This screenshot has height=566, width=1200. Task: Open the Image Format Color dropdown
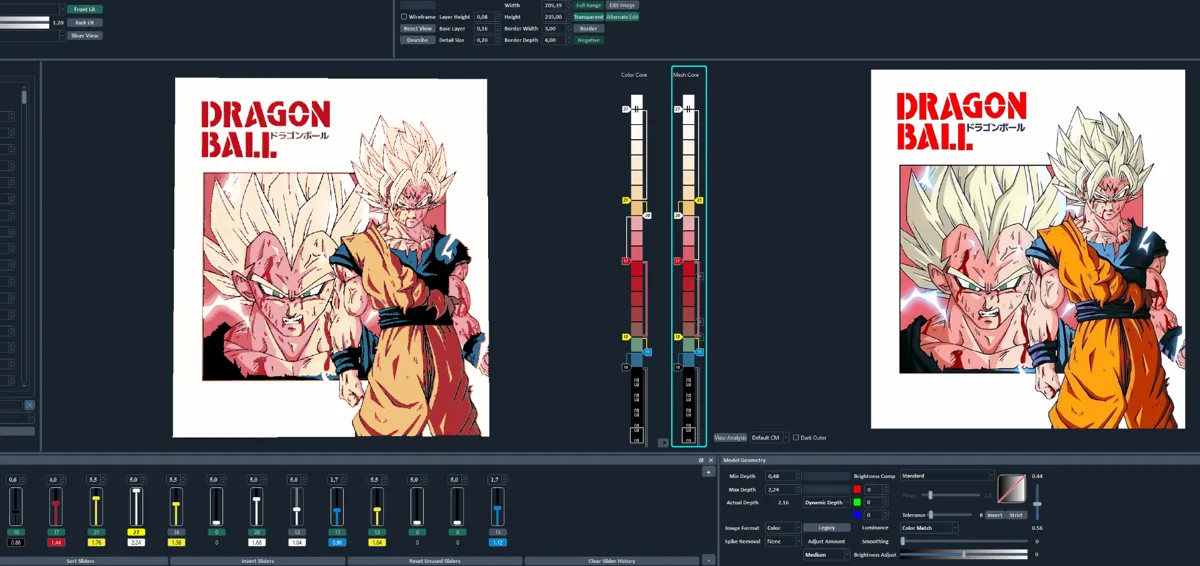pyautogui.click(x=783, y=527)
